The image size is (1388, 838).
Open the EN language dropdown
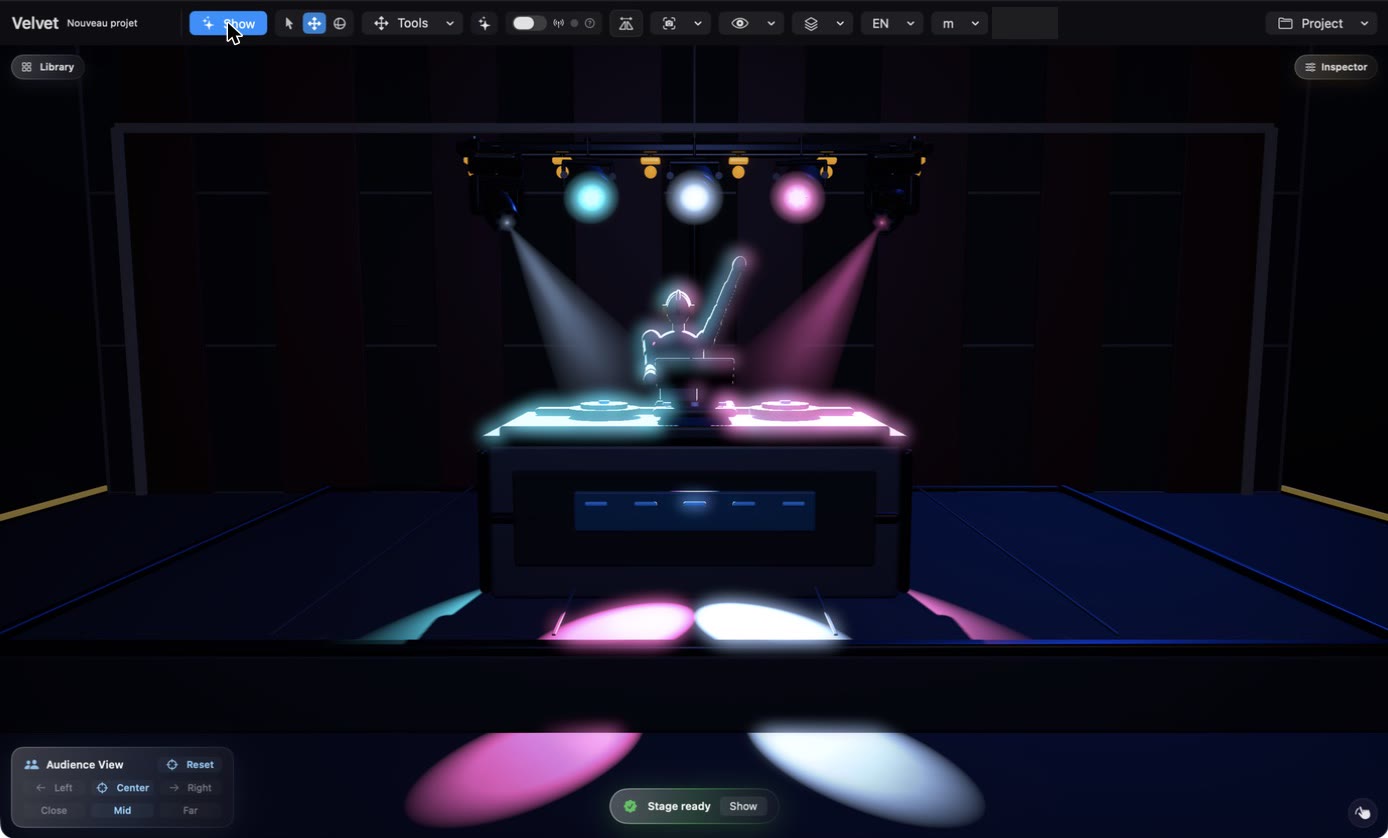tap(891, 23)
